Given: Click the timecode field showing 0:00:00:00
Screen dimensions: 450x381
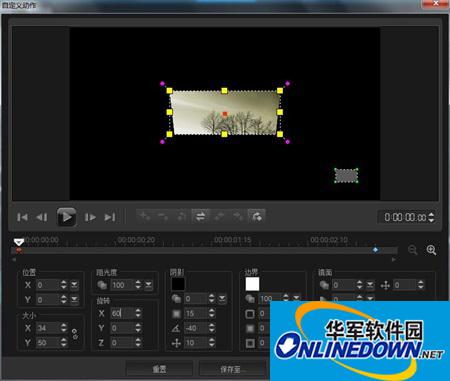Looking at the screenshot, I should tap(405, 217).
